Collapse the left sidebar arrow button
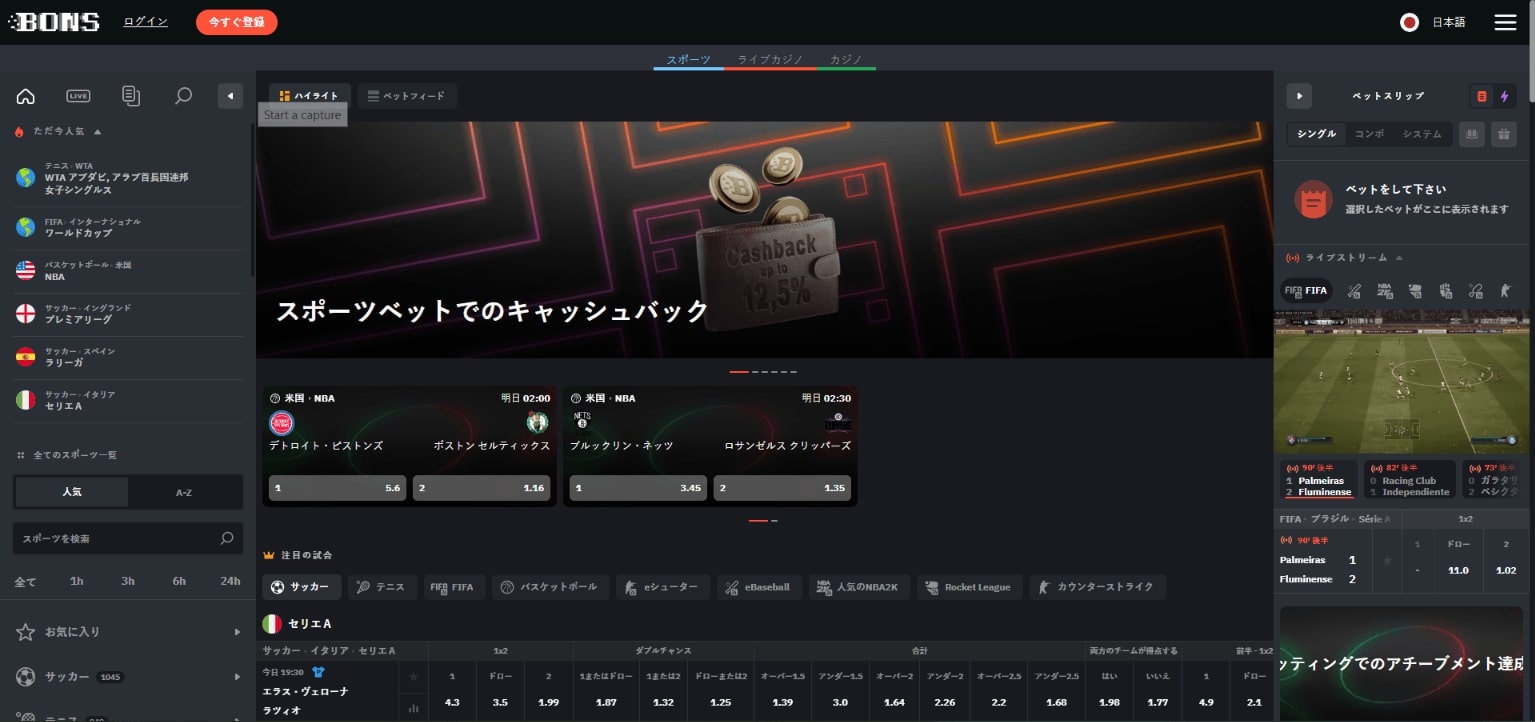 click(x=230, y=96)
